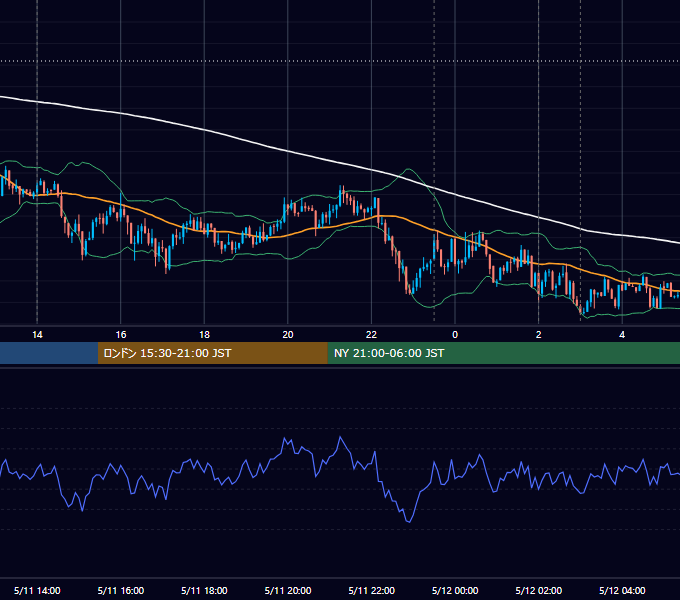Click the 5/11 16:00 time label
The height and width of the screenshot is (600, 680).
[121, 590]
